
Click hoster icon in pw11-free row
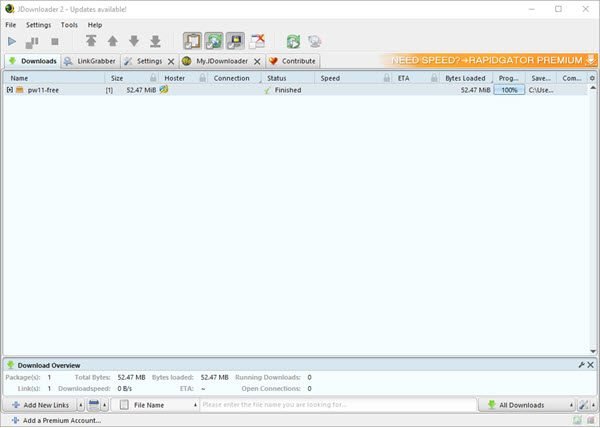pyautogui.click(x=164, y=90)
